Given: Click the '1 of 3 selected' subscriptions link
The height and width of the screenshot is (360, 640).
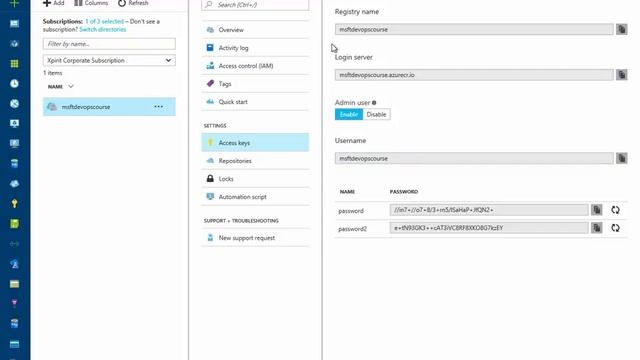Looking at the screenshot, I should coord(104,21).
